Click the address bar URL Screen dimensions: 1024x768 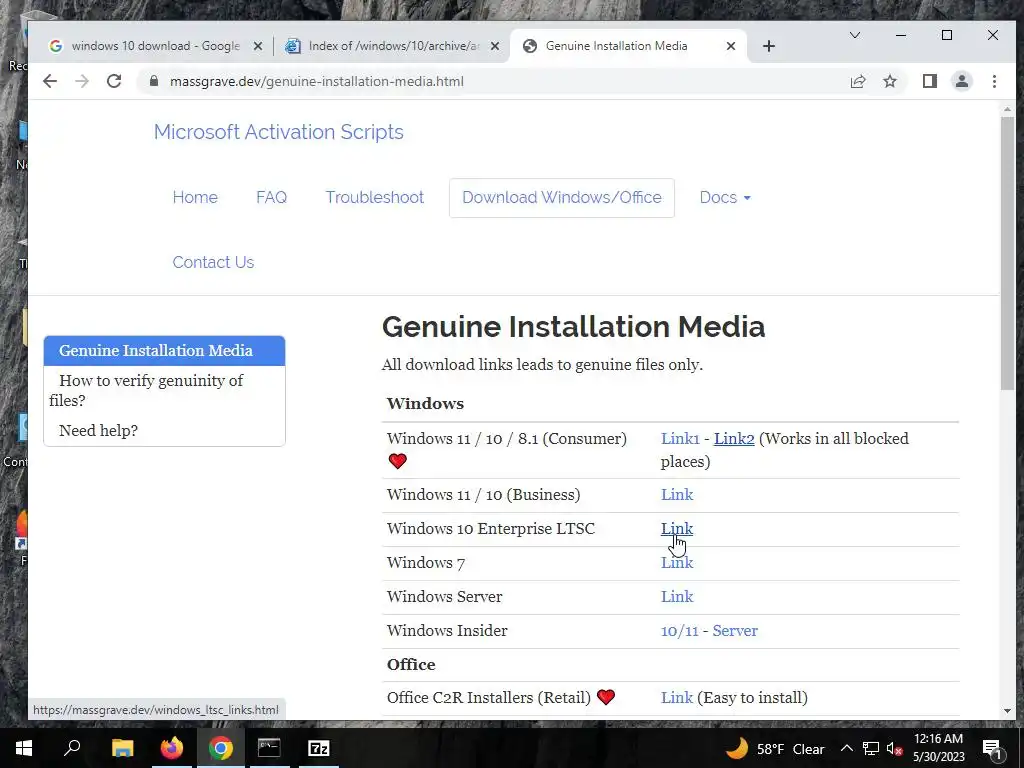coord(317,82)
